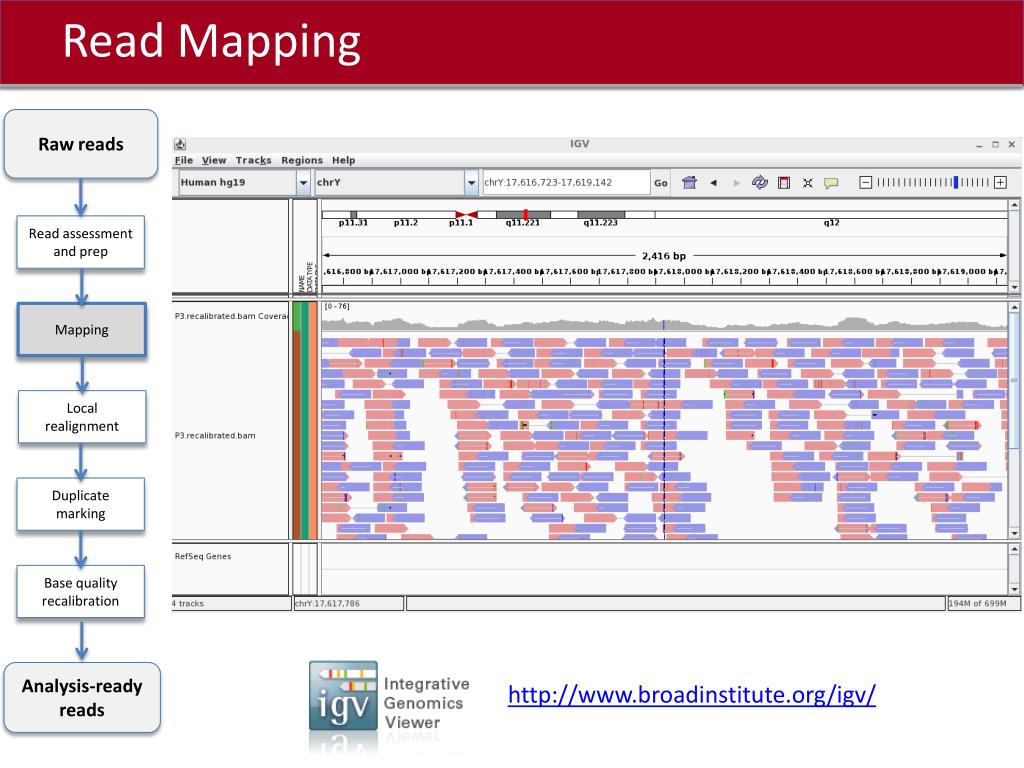Go forward with the right arrow icon
Screen dimensions: 1024x768
[737, 183]
